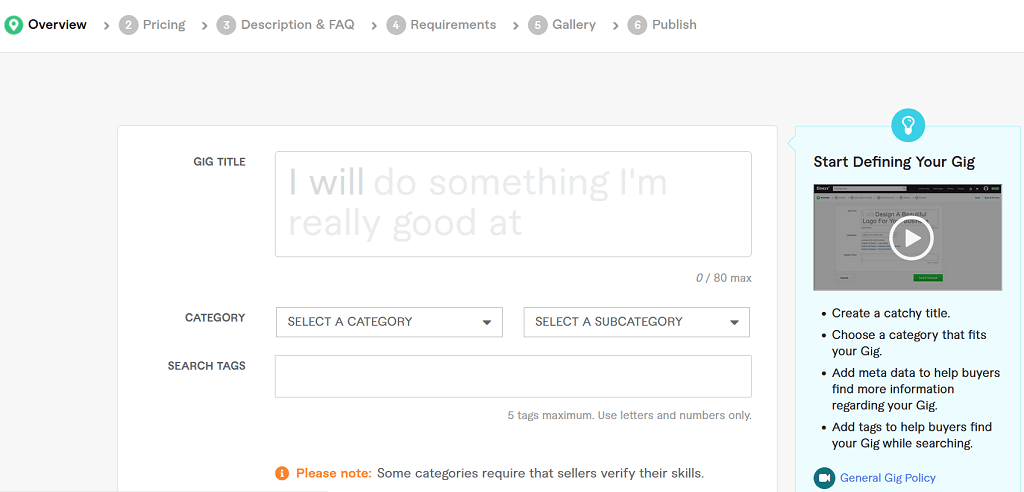Screen dimensions: 1024x492
Task: Click the step 3 number circle icon
Action: tap(226, 25)
